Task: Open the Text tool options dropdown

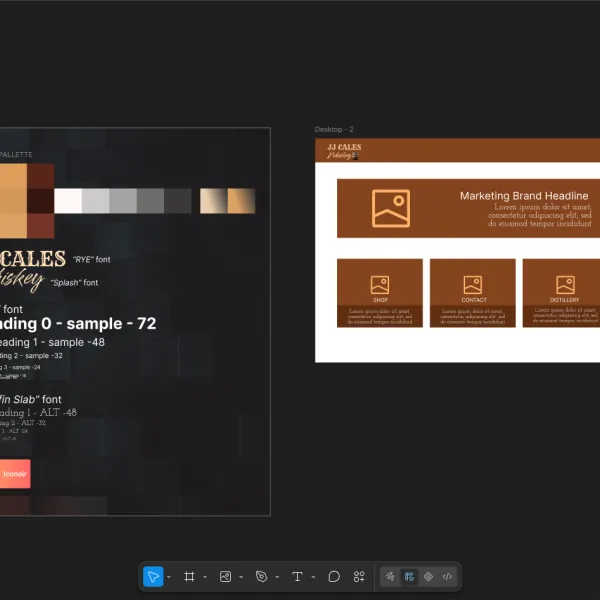Action: (x=313, y=577)
